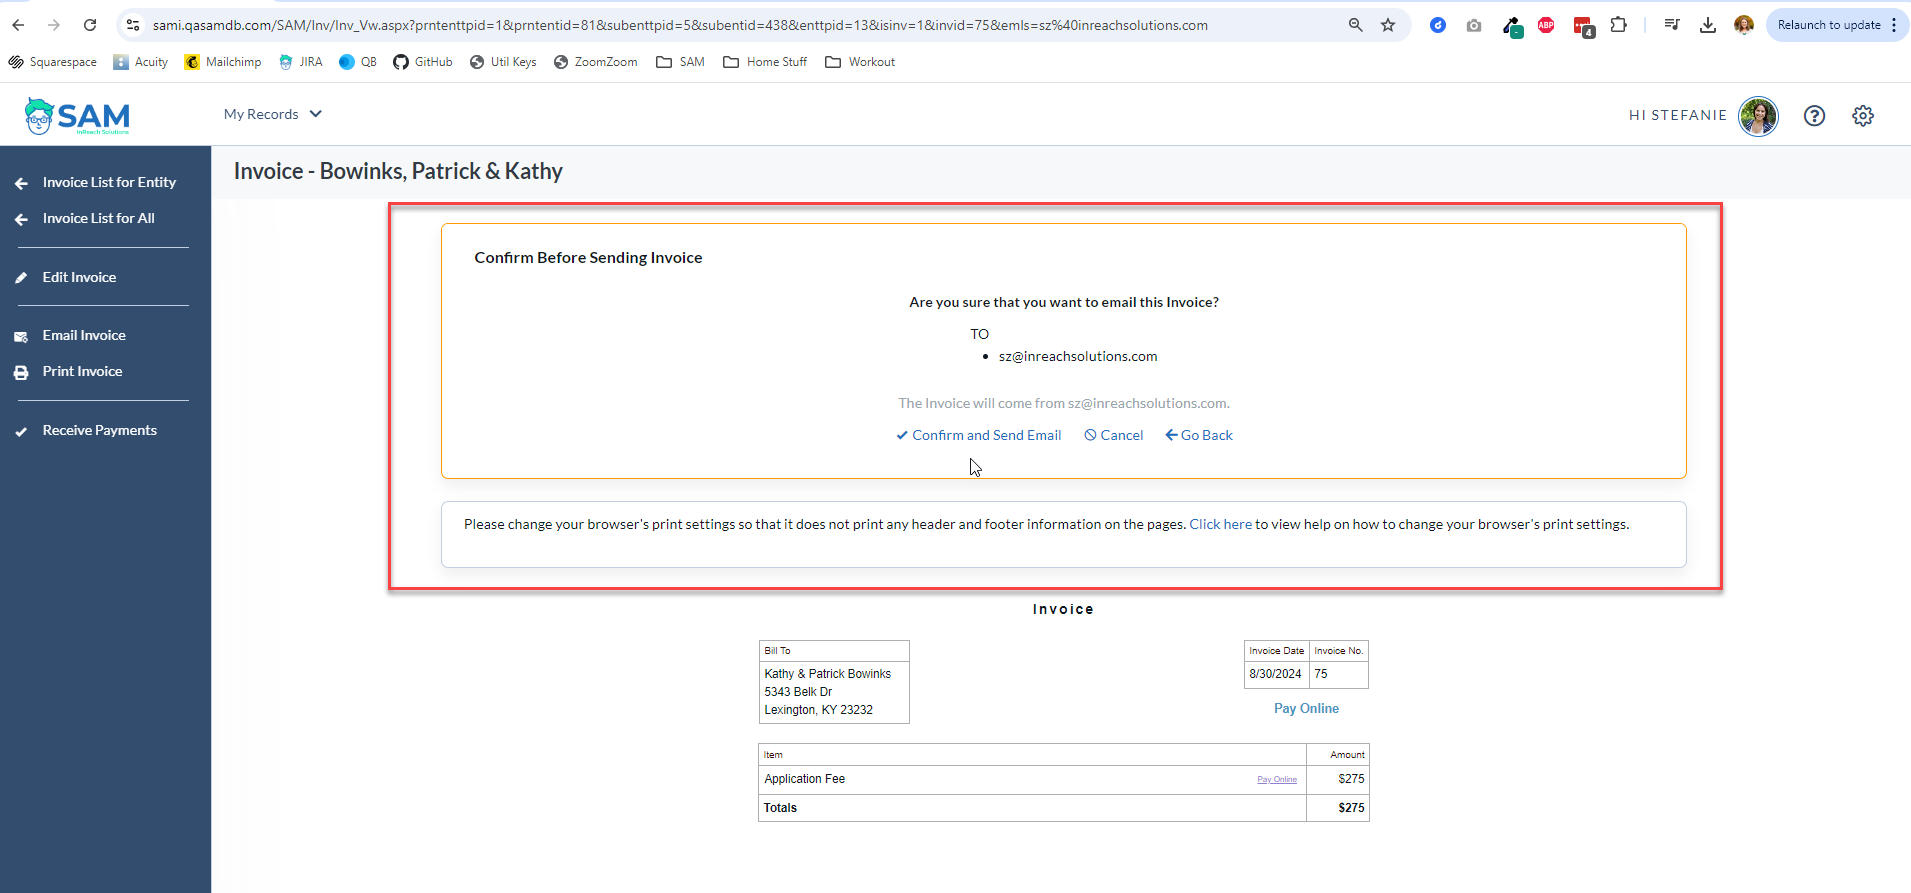The height and width of the screenshot is (893, 1911).
Task: Click the zoom magnifier icon in address bar
Action: pyautogui.click(x=1355, y=25)
